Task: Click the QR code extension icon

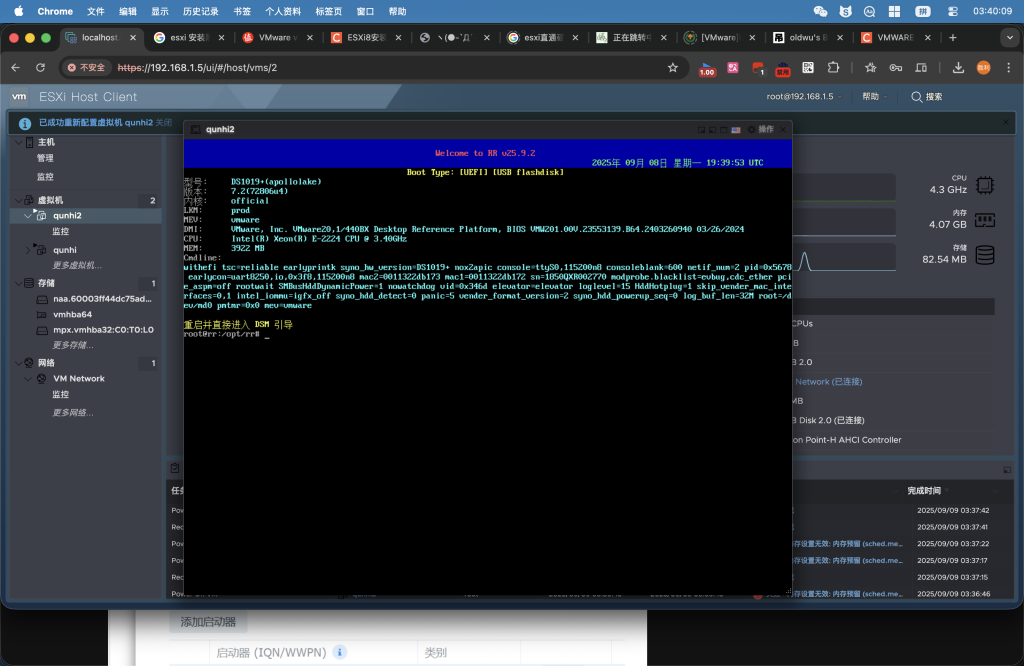Action: (808, 68)
